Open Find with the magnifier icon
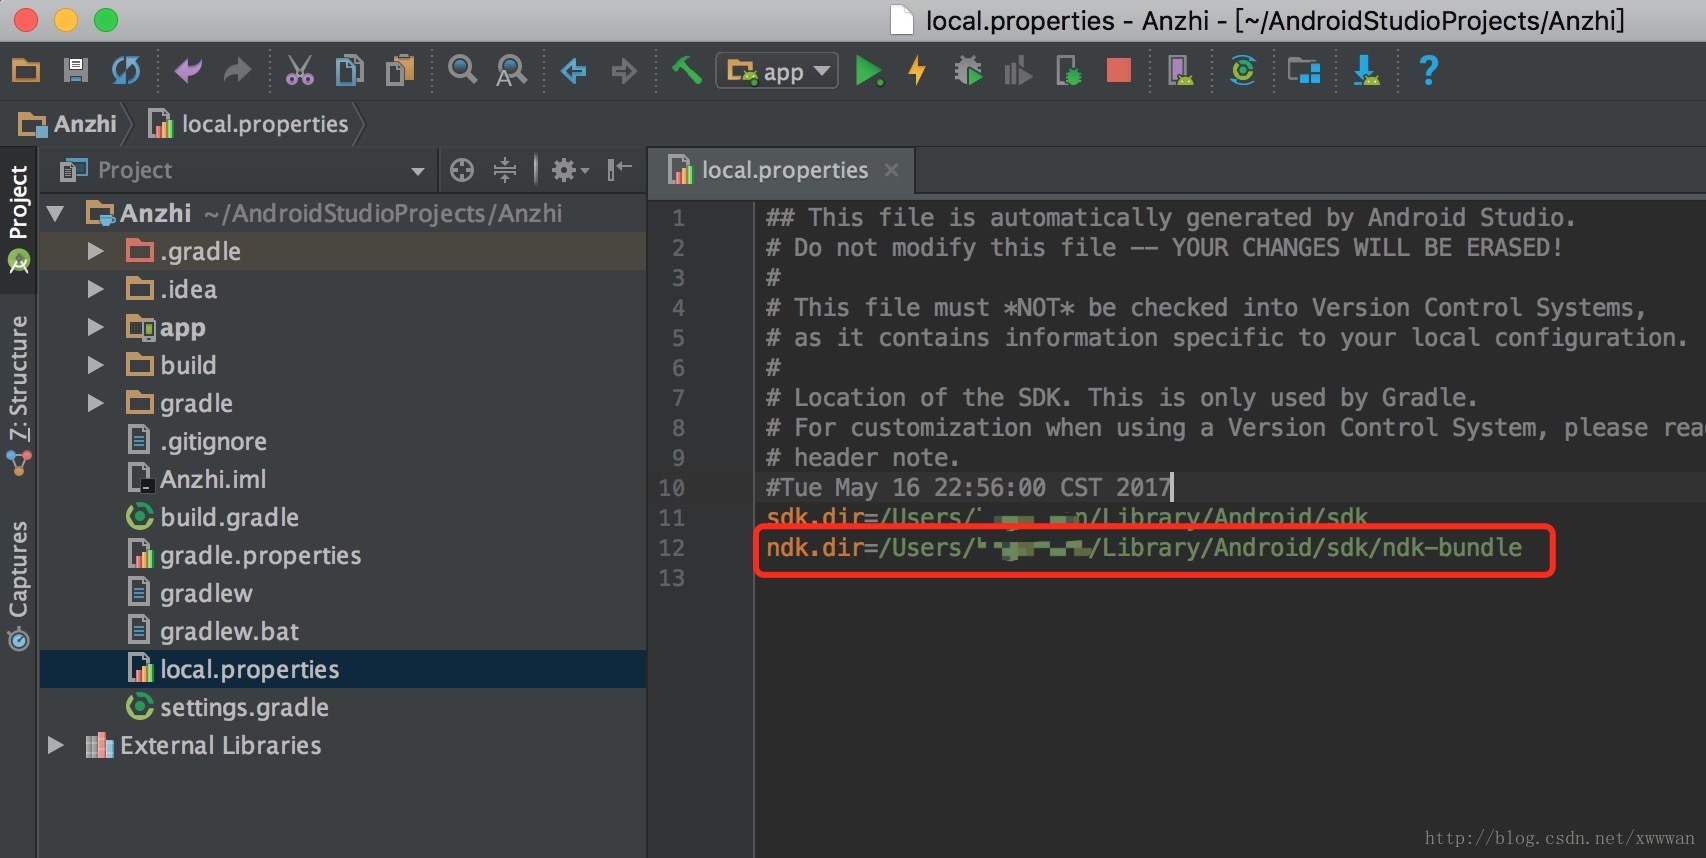The width and height of the screenshot is (1706, 858). pyautogui.click(x=462, y=70)
